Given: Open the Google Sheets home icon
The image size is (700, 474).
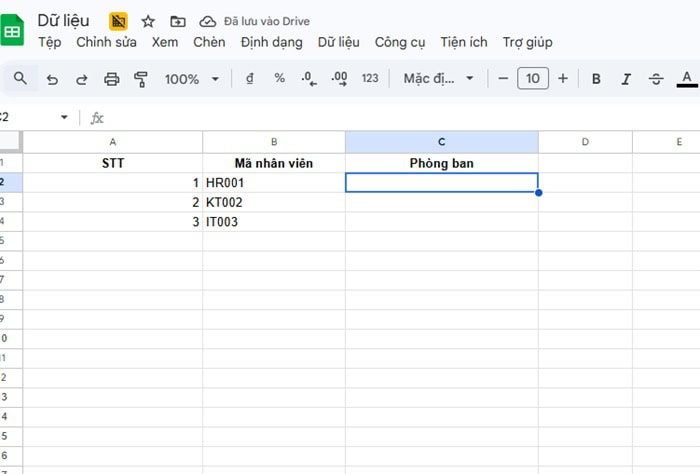Looking at the screenshot, I should tap(14, 32).
